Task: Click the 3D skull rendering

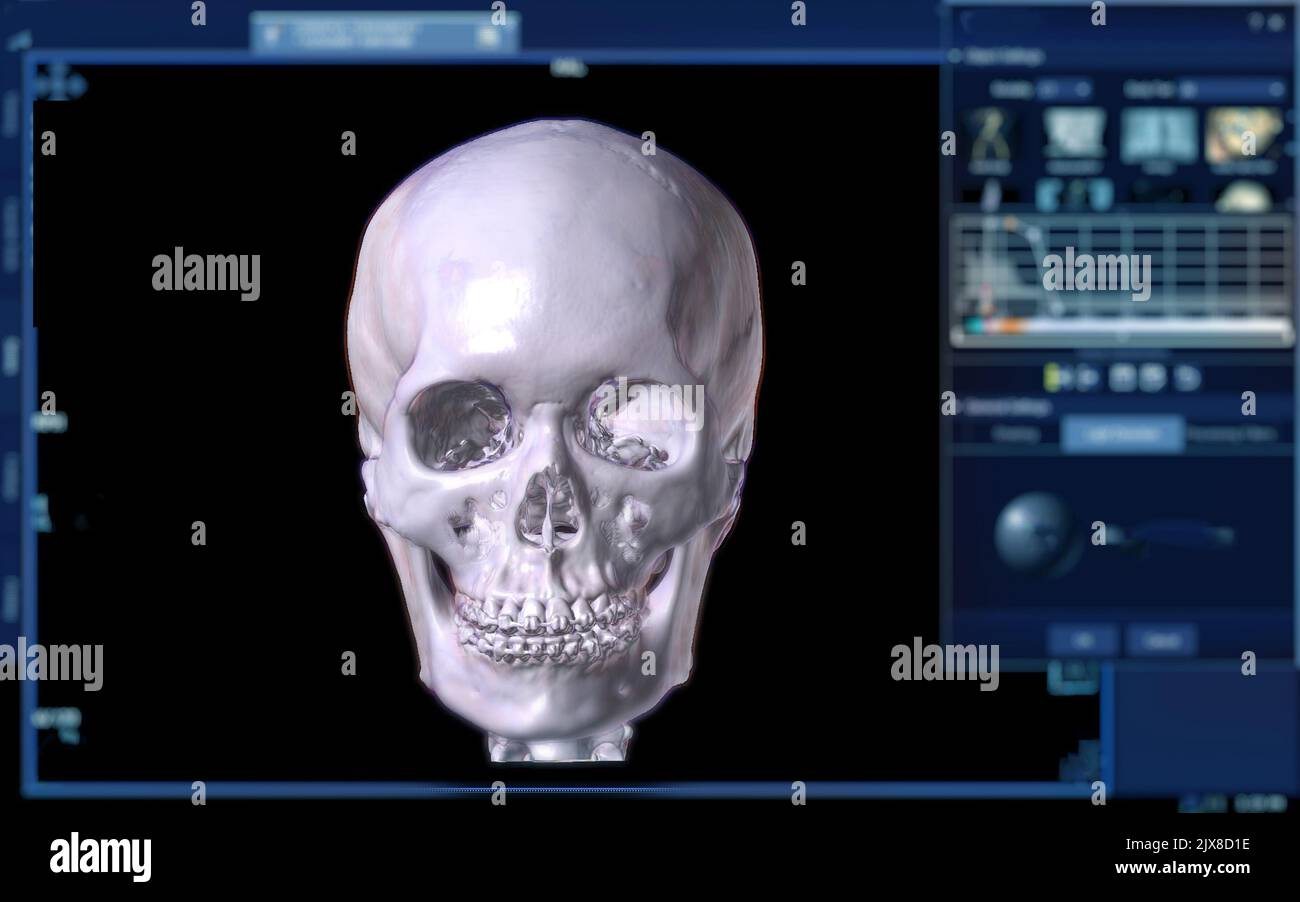Action: (553, 440)
